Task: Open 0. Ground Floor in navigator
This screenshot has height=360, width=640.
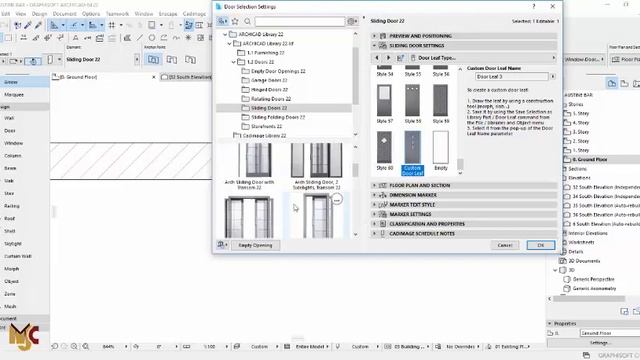Action: click(589, 160)
